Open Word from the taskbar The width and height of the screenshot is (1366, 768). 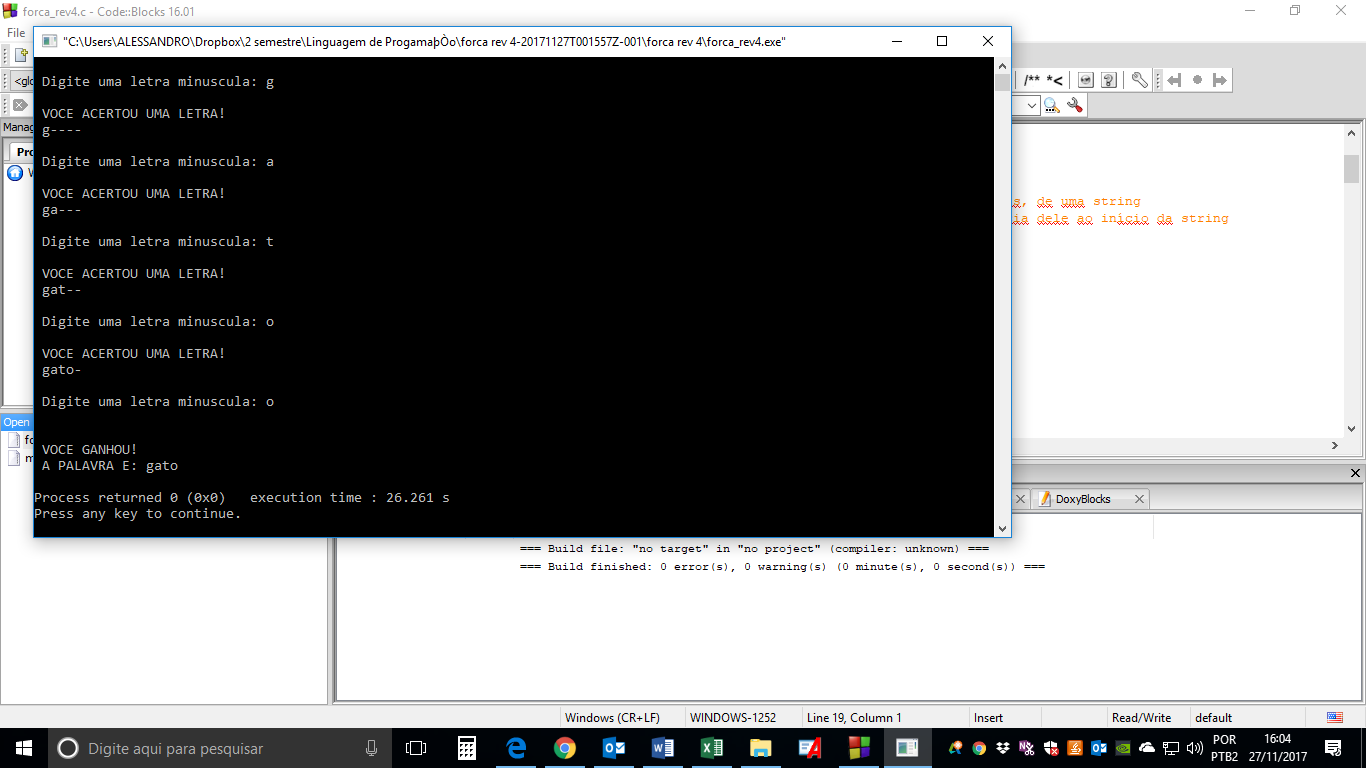point(663,748)
